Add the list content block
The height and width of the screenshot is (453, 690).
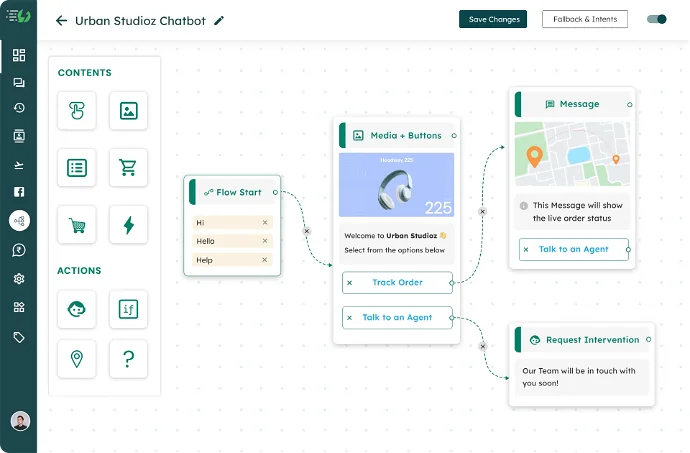point(77,168)
